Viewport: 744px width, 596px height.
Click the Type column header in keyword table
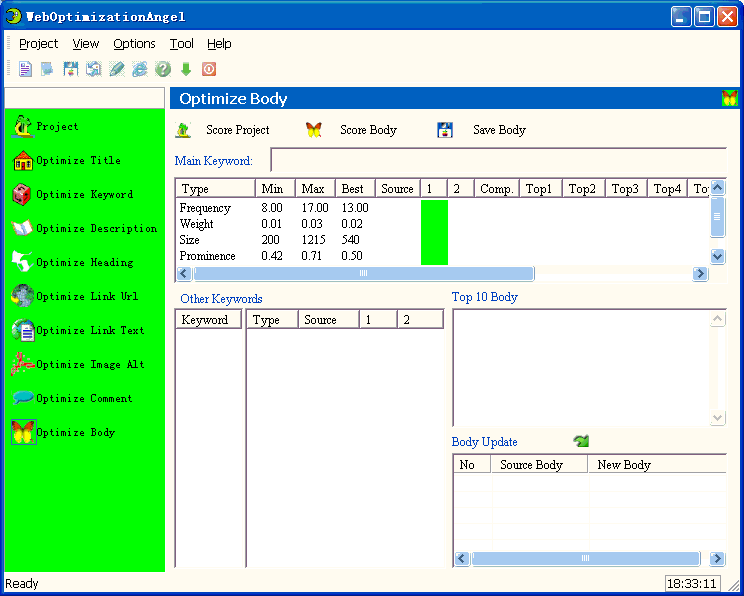pyautogui.click(x=215, y=189)
